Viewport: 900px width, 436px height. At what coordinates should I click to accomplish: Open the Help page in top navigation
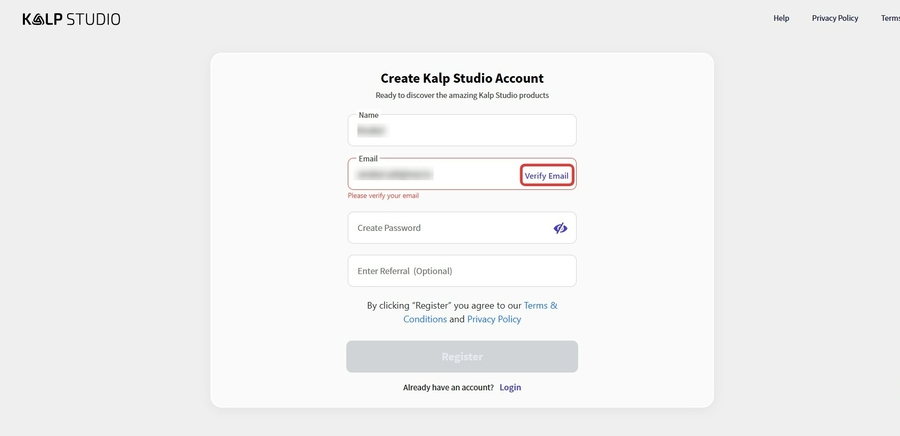tap(781, 18)
